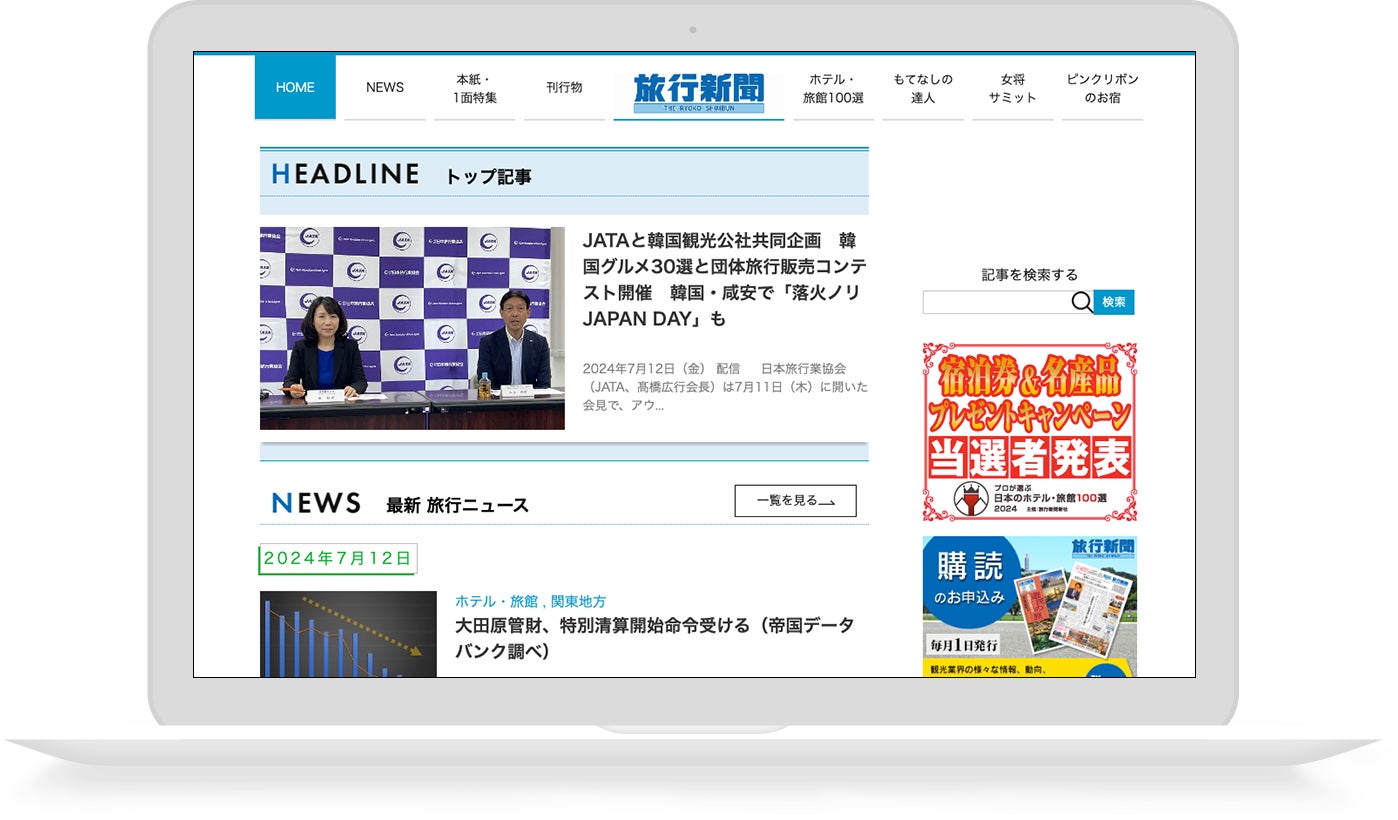Click the 記事を検索する label
This screenshot has height=820, width=1398.
(x=1030, y=274)
